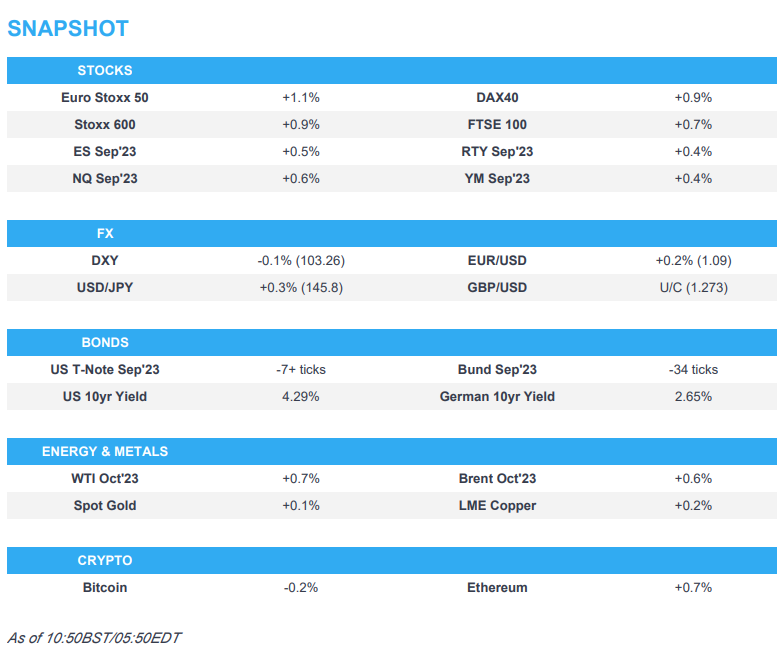
Task: Click the DXY value -0.1% (103.26)
Action: tap(301, 260)
